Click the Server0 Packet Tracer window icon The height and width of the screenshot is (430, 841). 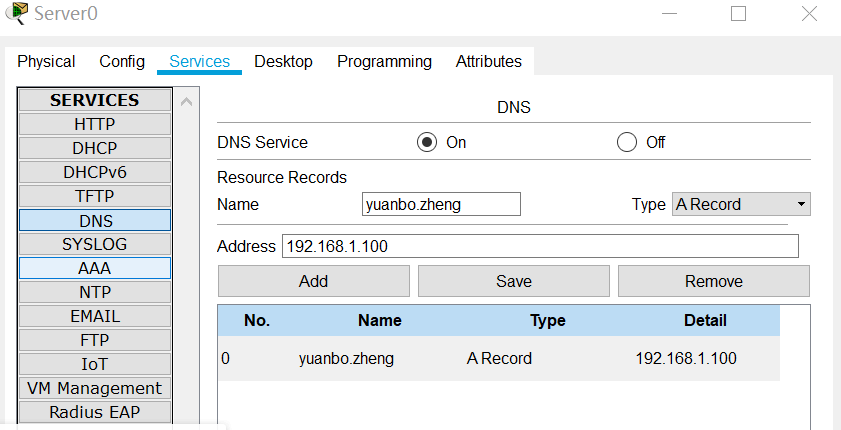(x=17, y=14)
